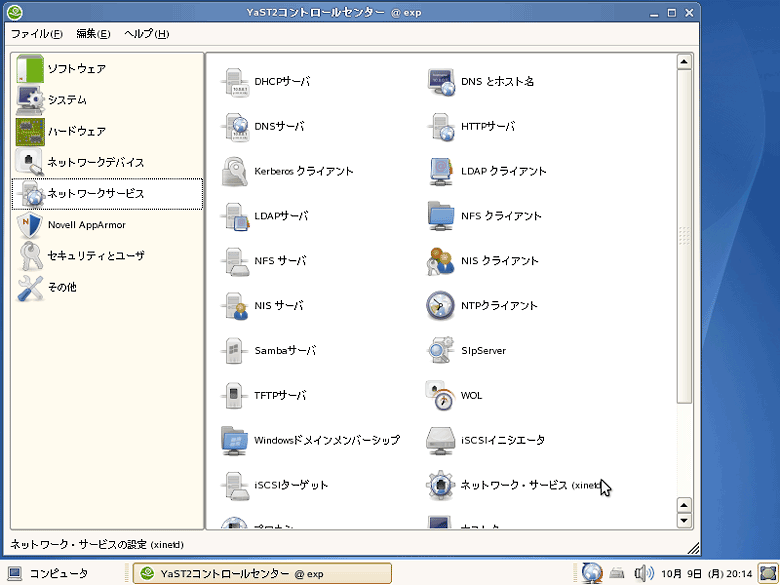This screenshot has height=585, width=780.
Task: Click the scrollbar up arrow at top
Action: 685,62
